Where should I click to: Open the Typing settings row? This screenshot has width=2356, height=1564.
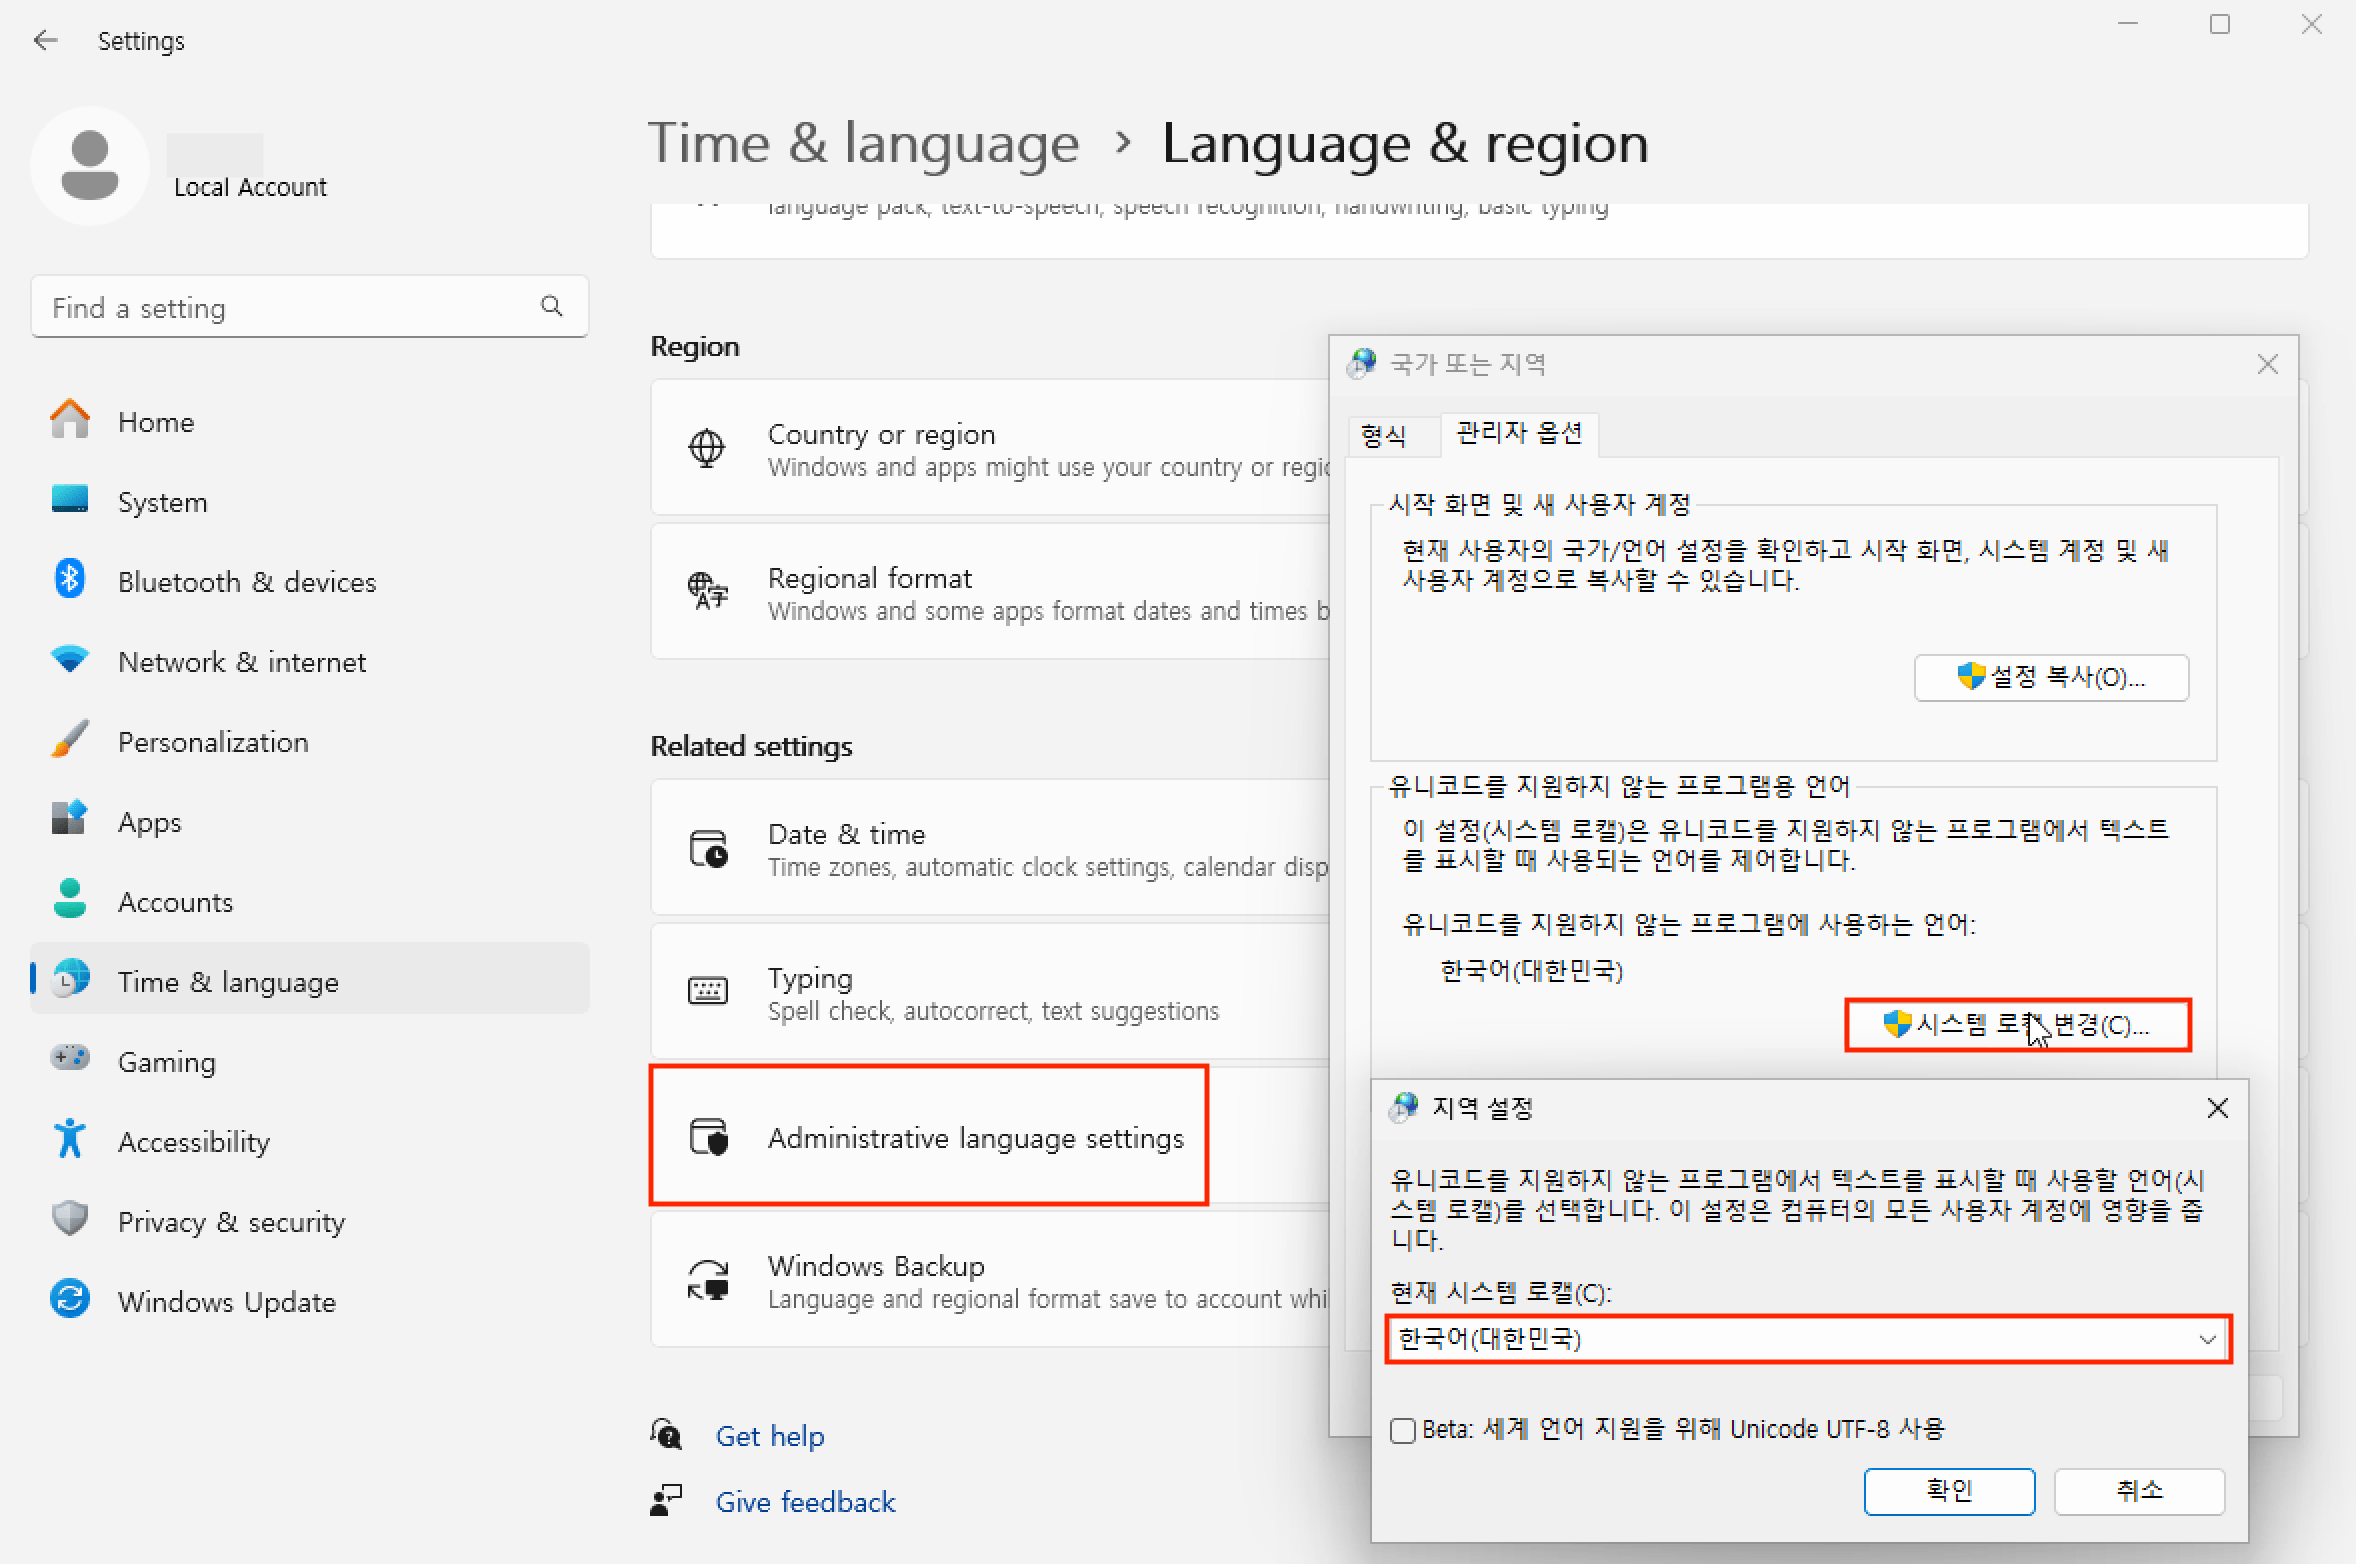(x=990, y=992)
